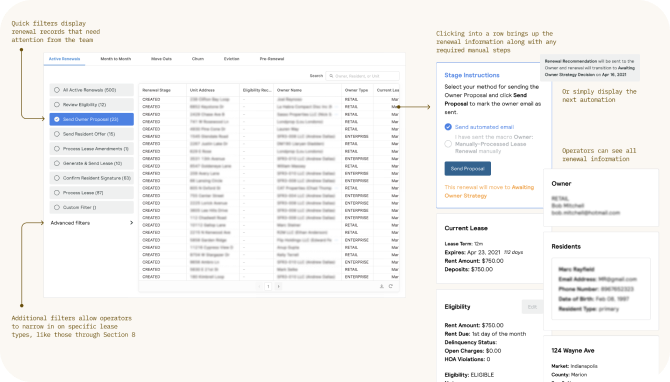Click 'Open Charges: $0.00' text
Screen dimensions: 670x382
473,351
